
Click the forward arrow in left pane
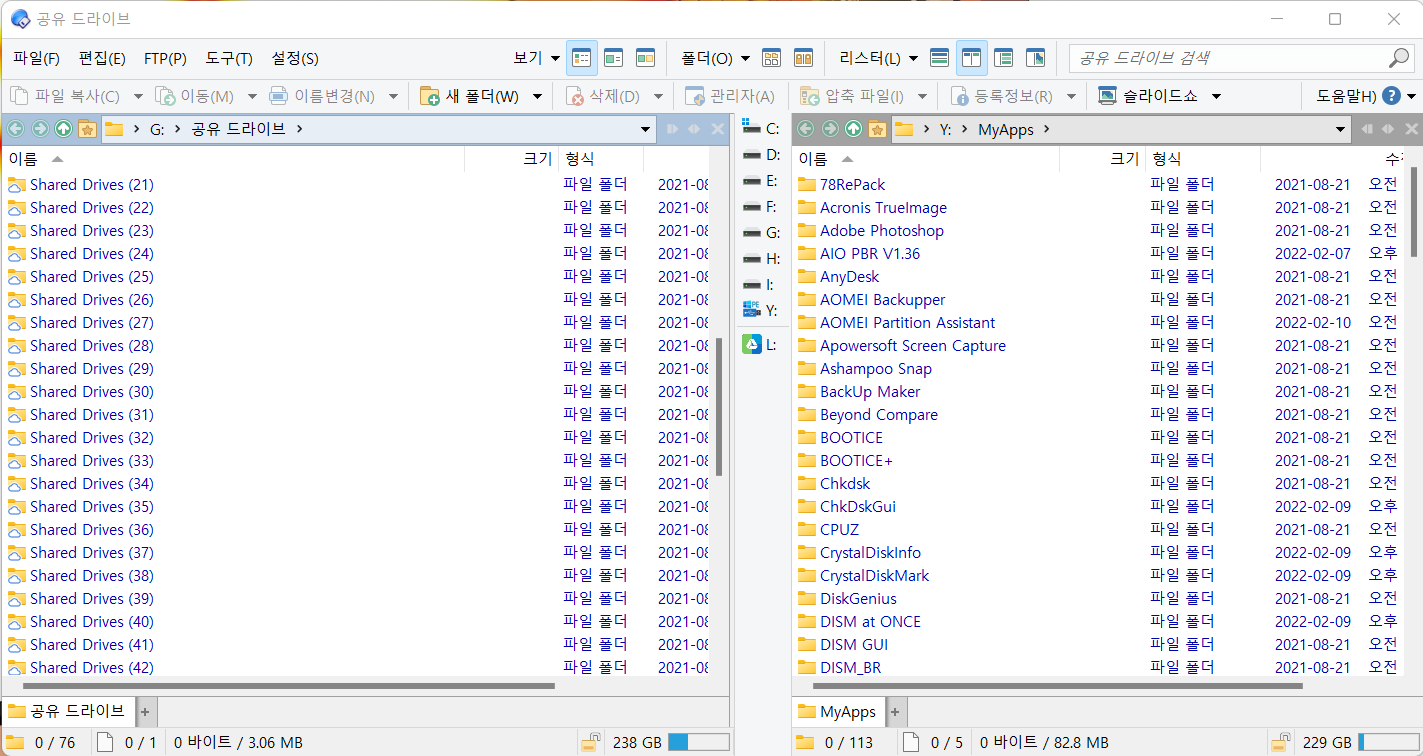(x=40, y=129)
